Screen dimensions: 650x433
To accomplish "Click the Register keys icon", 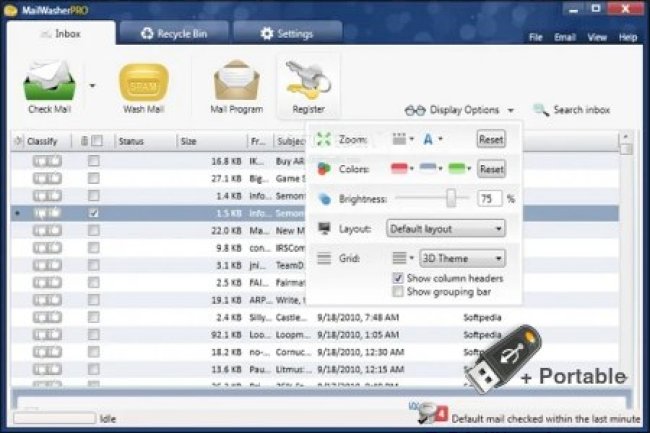I will tap(308, 80).
